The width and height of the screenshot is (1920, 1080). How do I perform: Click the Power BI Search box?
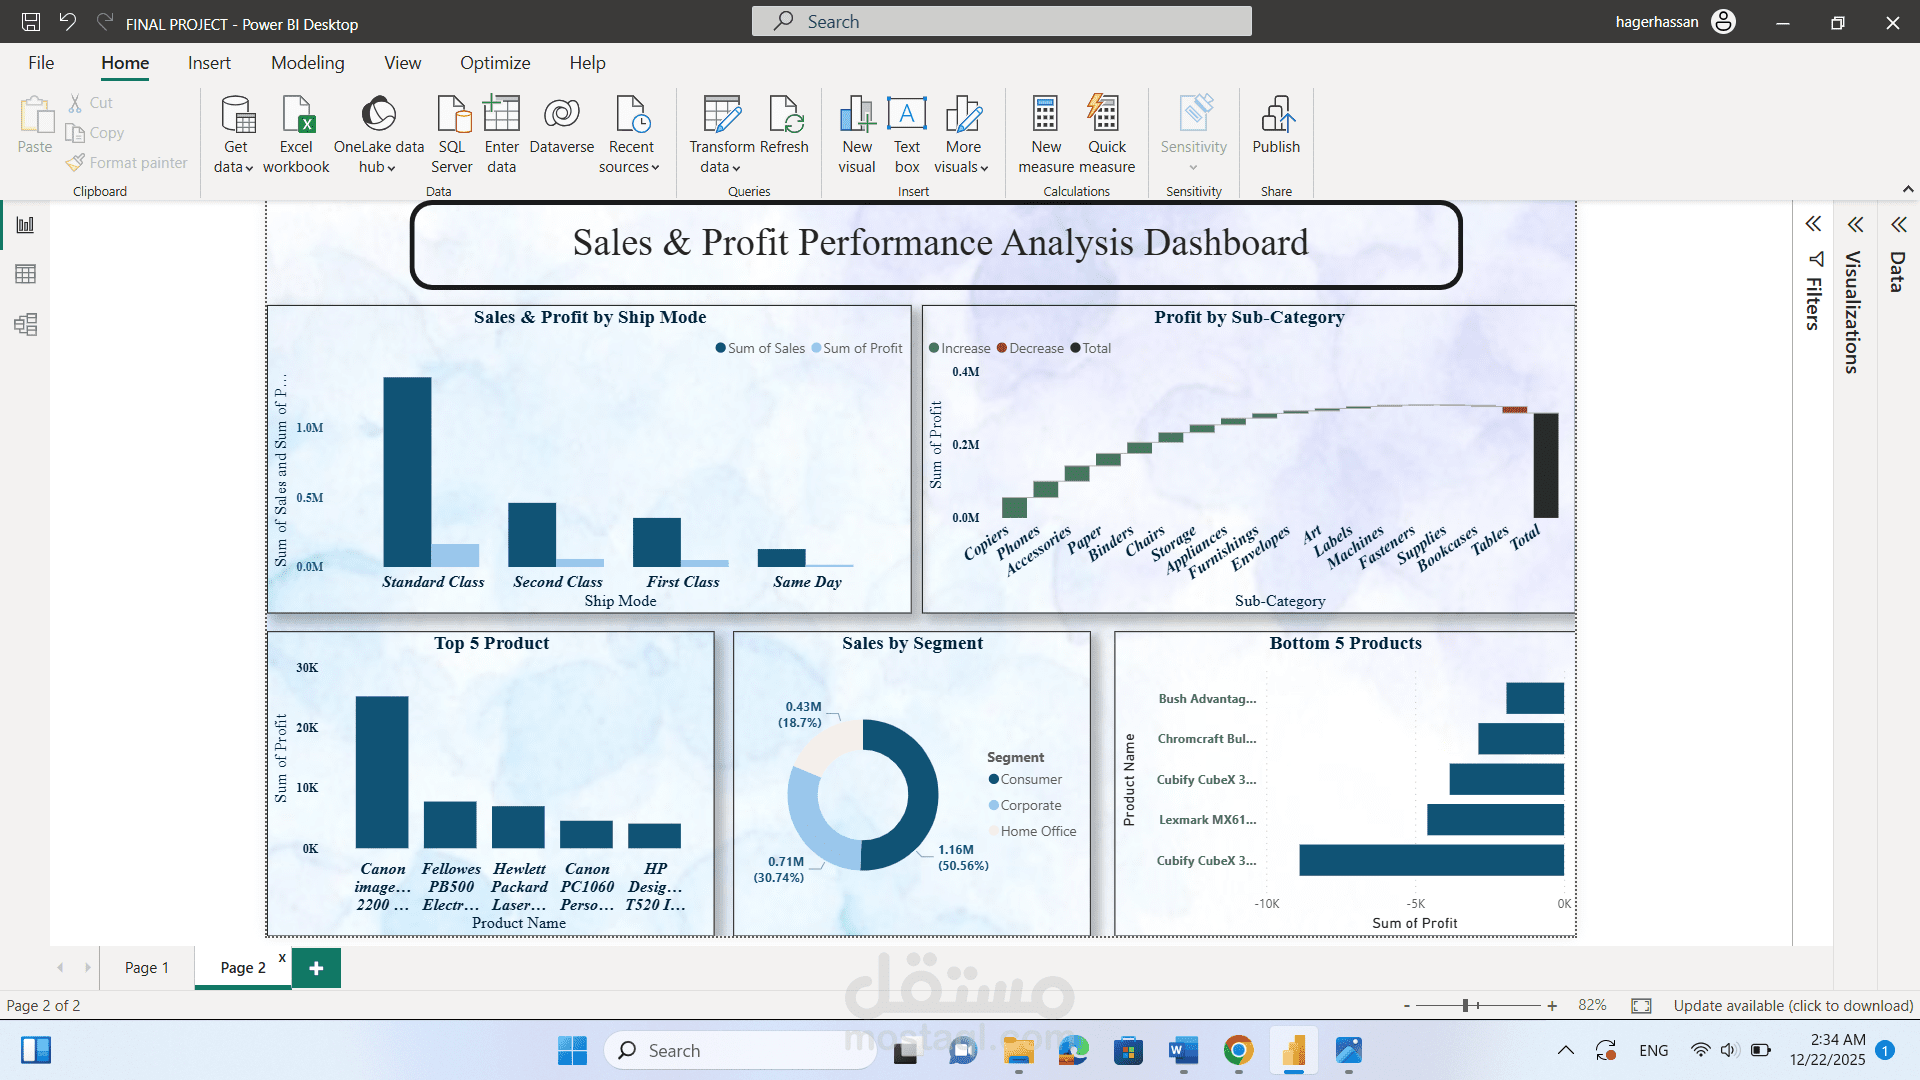tap(1000, 21)
